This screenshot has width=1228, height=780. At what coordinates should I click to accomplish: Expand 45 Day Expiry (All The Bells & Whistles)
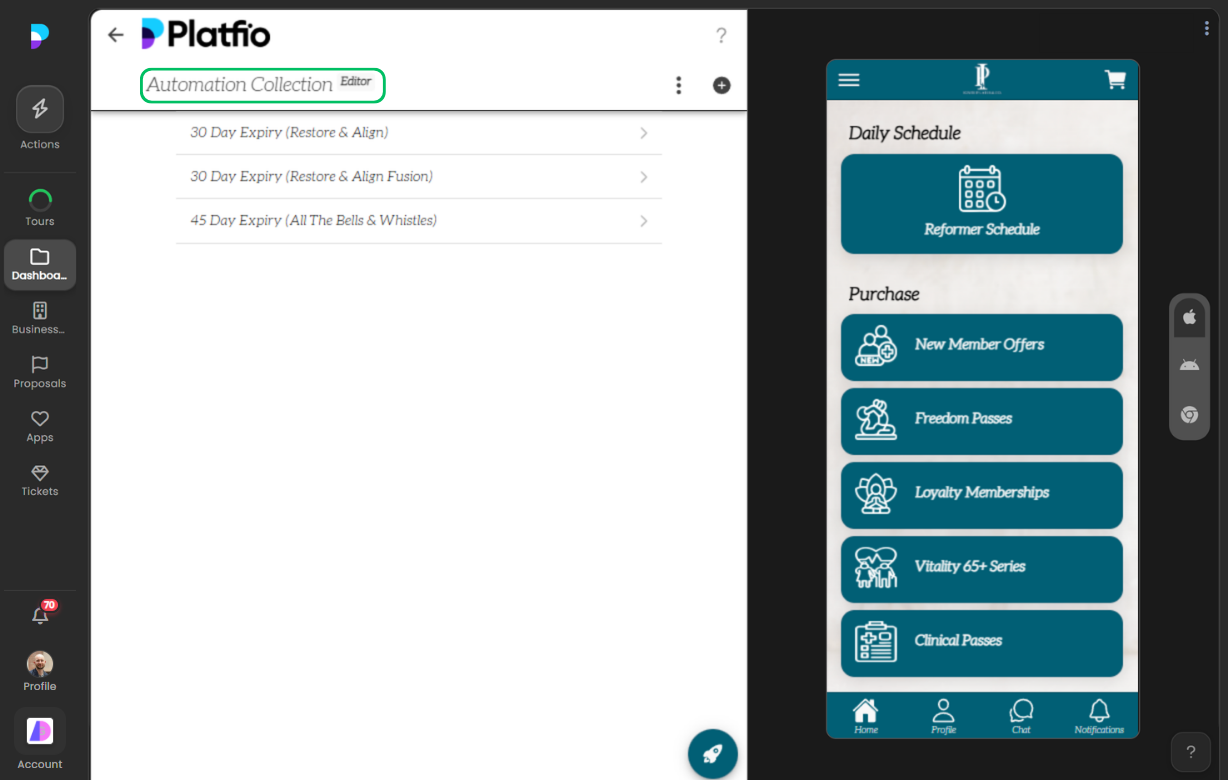pyautogui.click(x=643, y=221)
